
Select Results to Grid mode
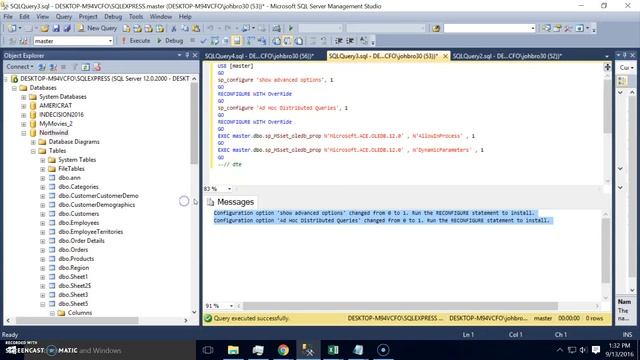click(x=287, y=41)
